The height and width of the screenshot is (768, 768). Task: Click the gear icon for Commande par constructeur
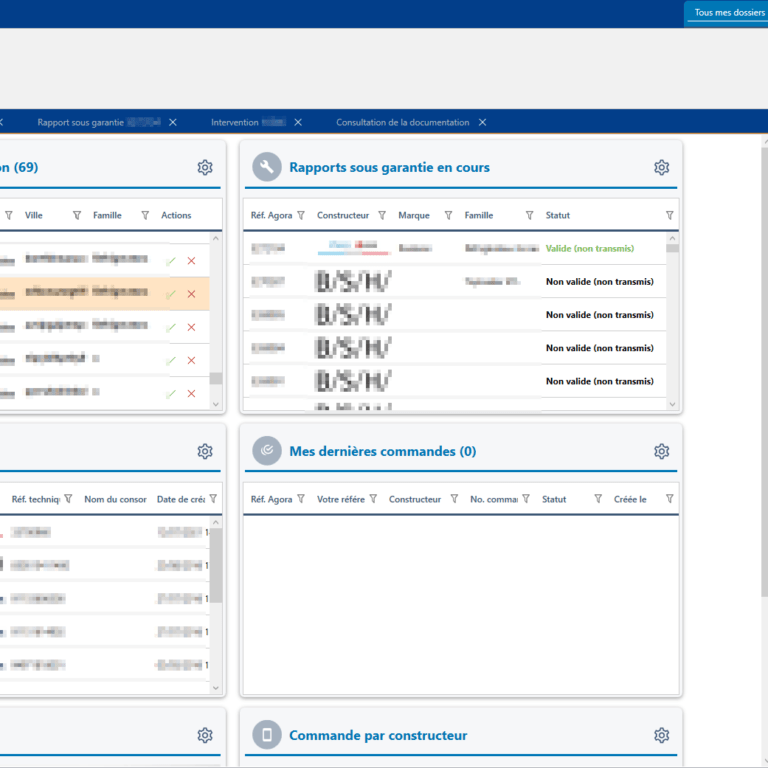661,735
